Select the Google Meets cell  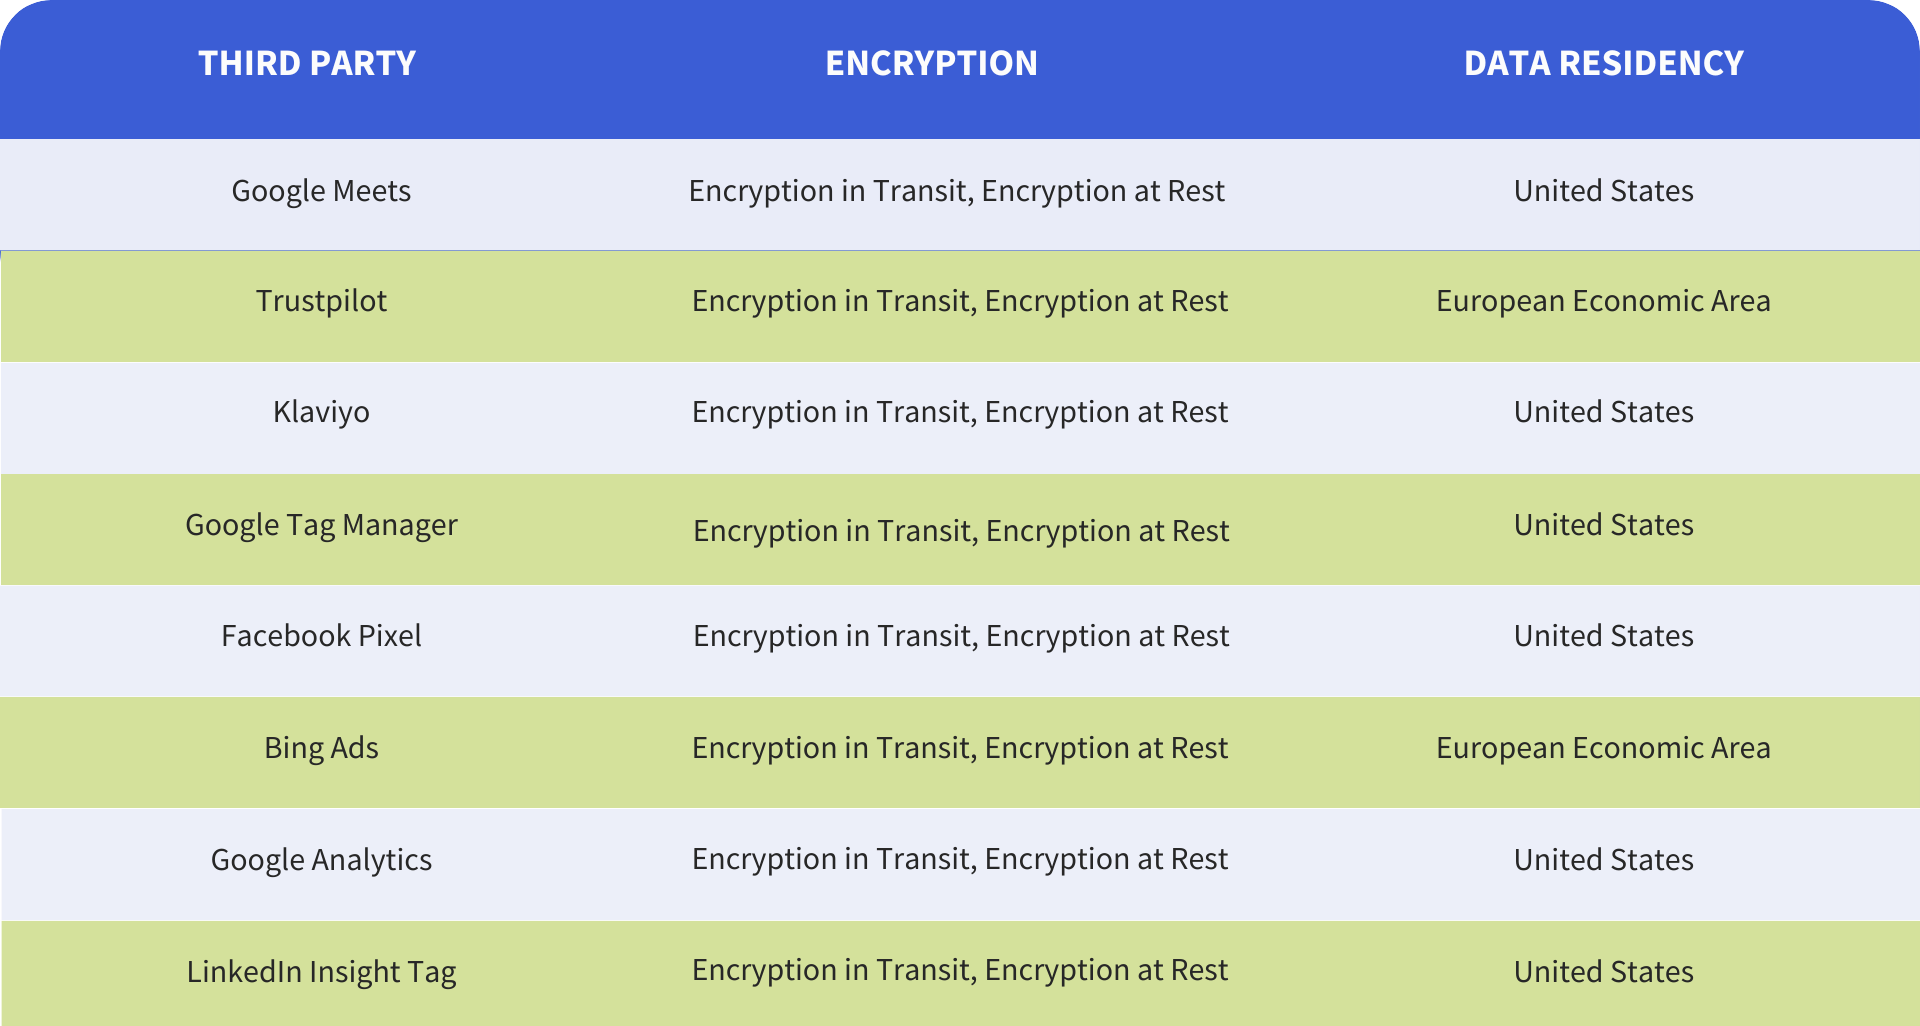321,191
